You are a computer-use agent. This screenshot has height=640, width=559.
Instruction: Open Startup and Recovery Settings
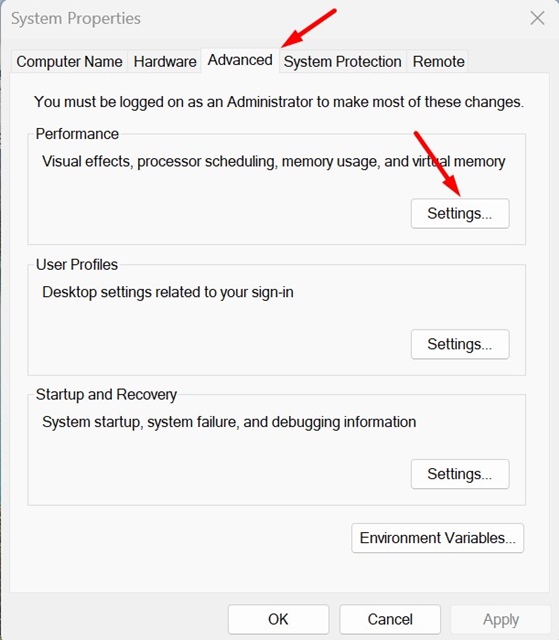pos(460,474)
